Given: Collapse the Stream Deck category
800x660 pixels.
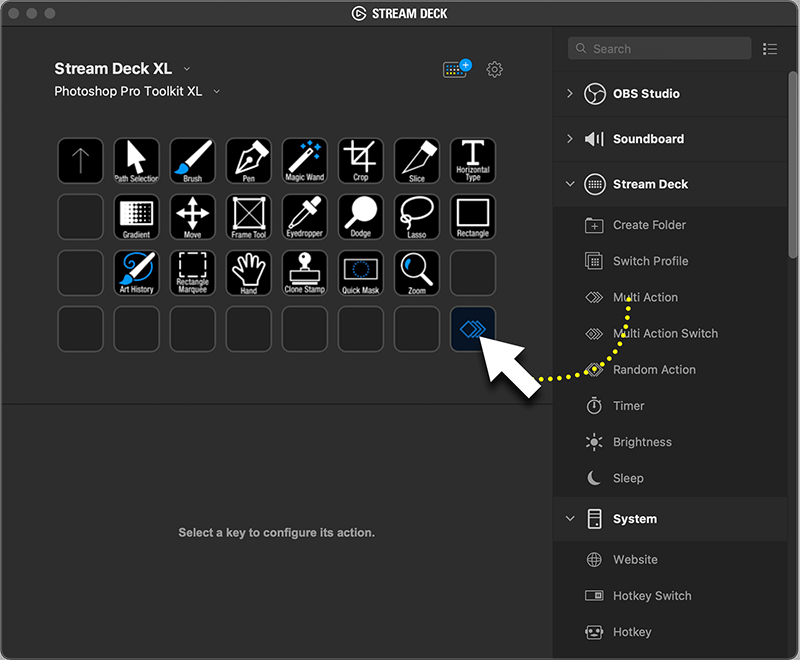Looking at the screenshot, I should 570,184.
